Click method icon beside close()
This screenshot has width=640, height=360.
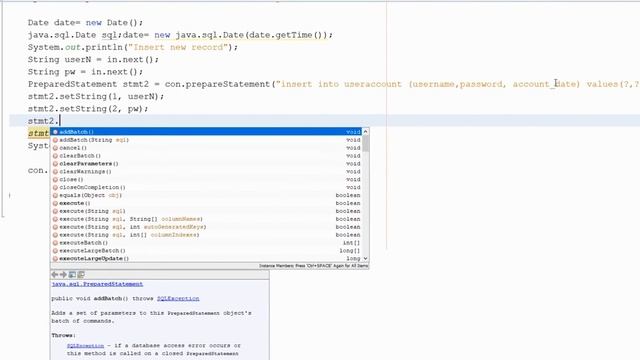click(56, 180)
